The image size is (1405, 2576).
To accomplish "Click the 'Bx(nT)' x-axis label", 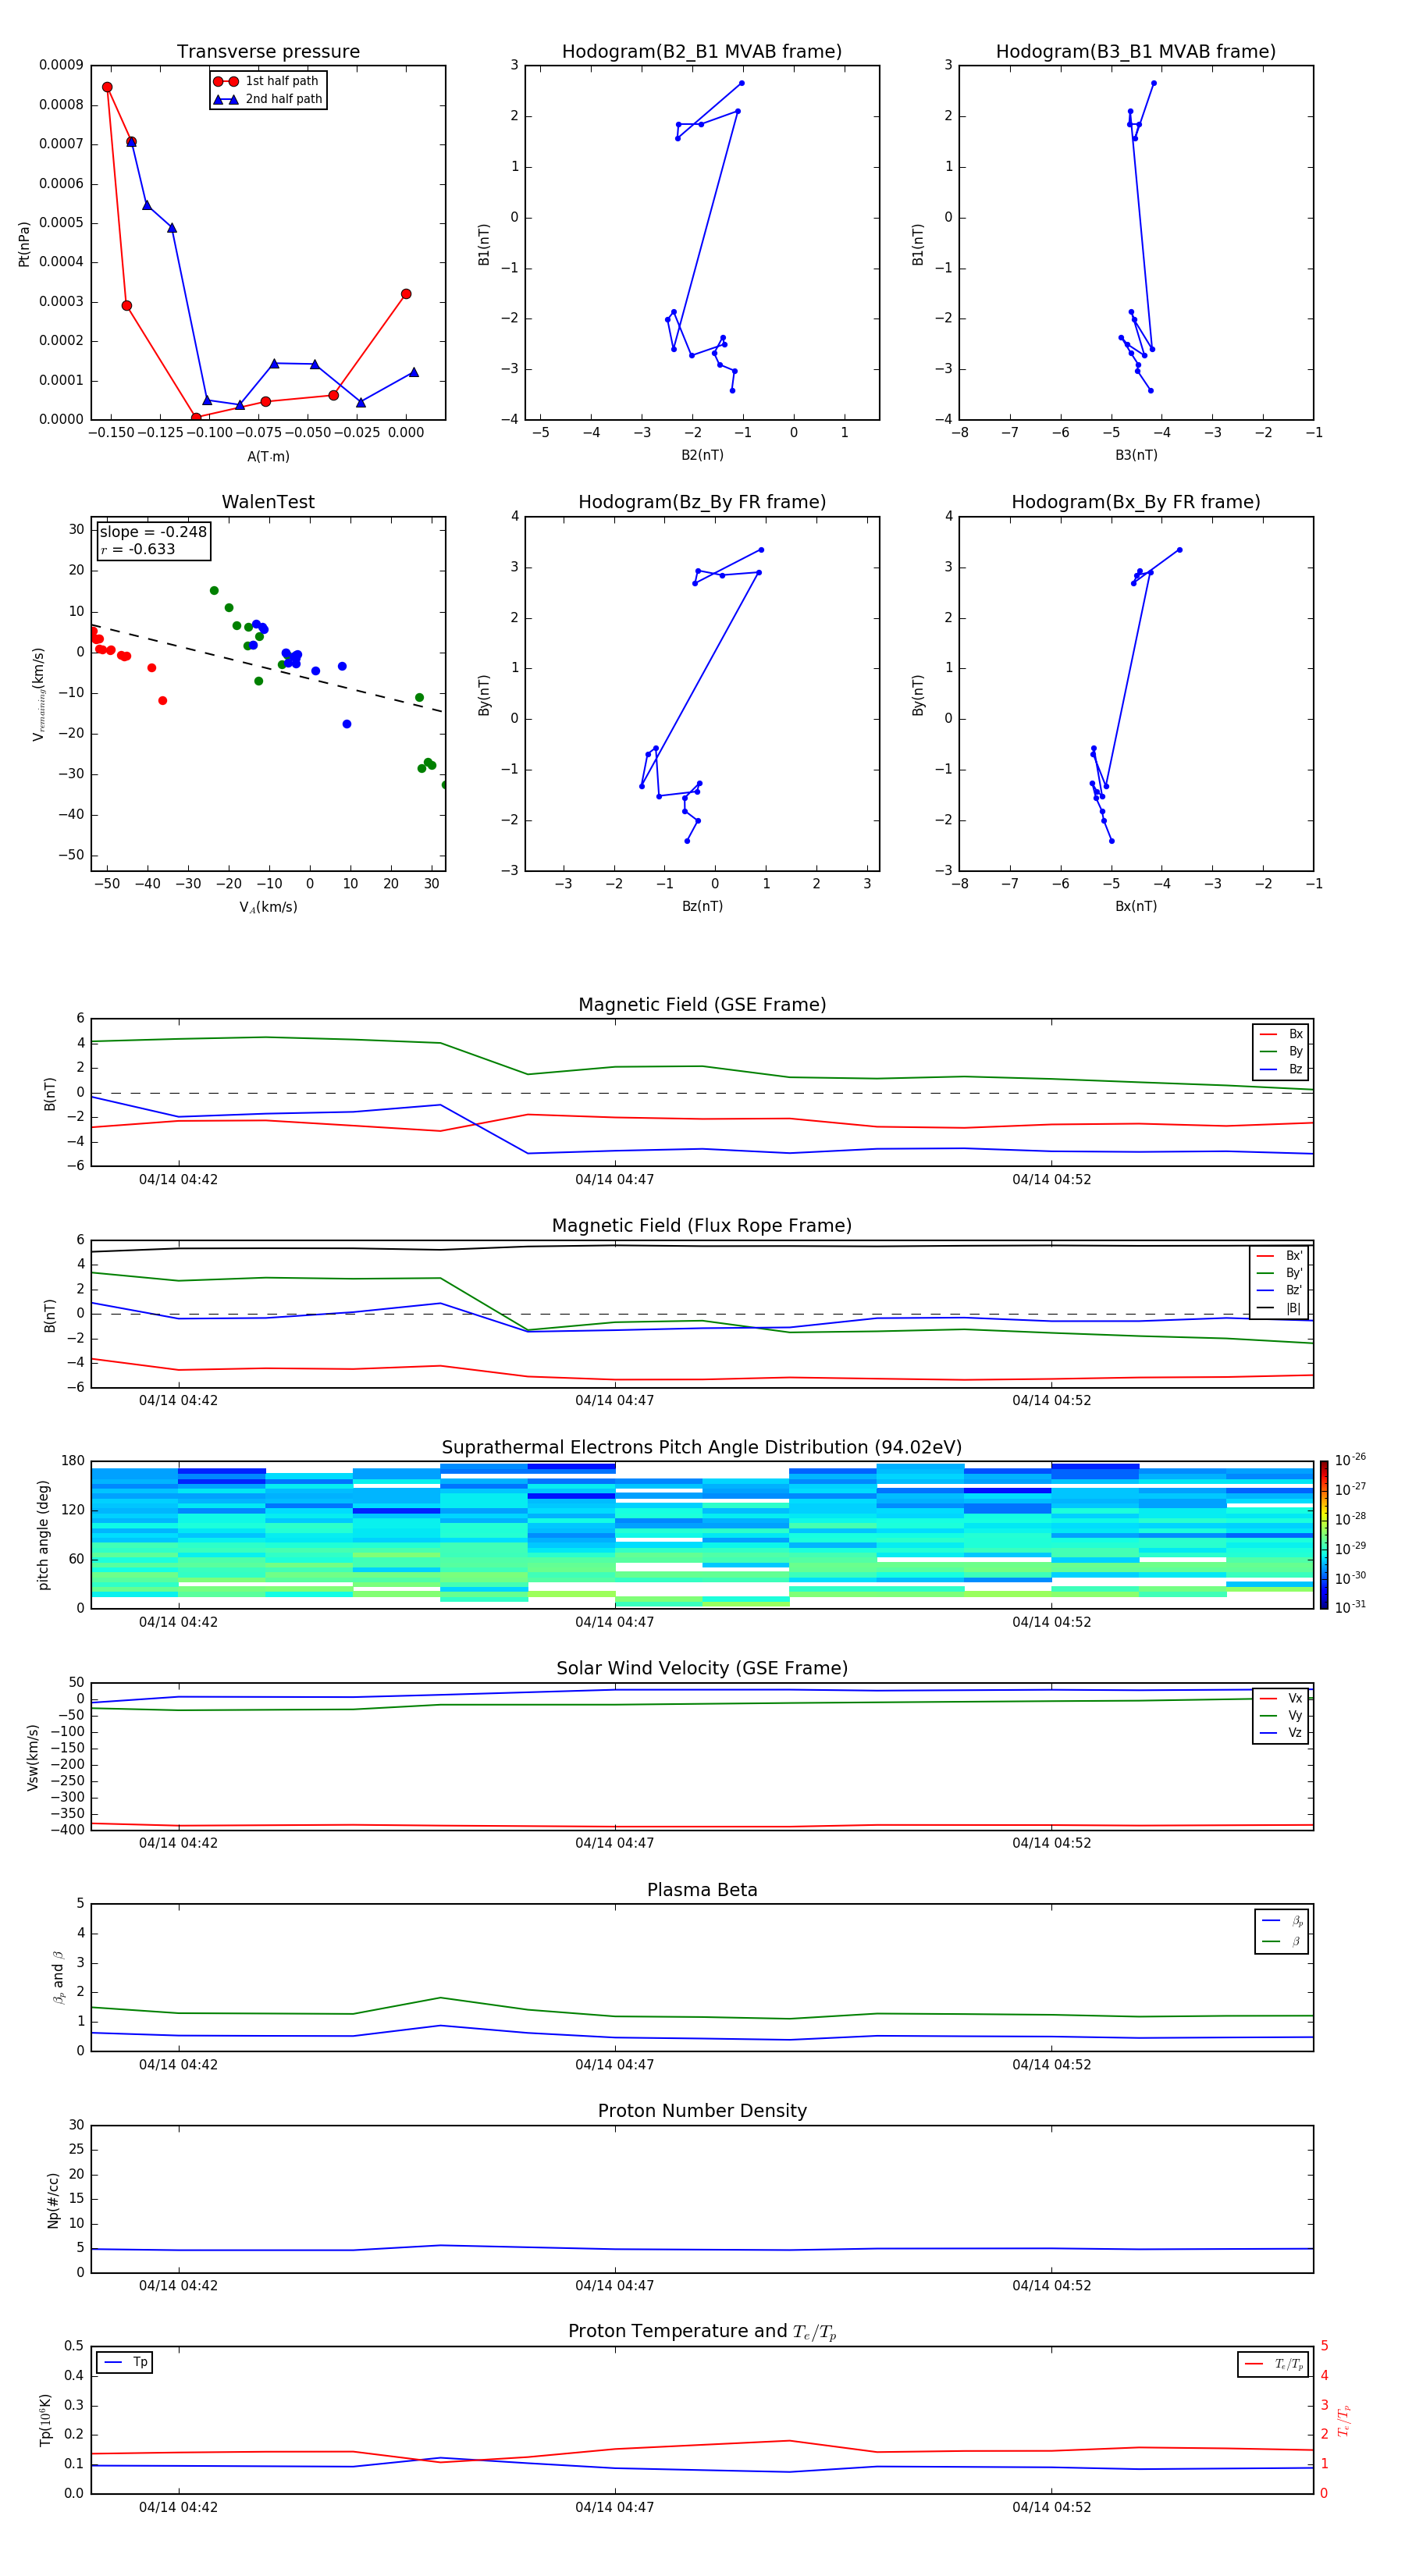I will [1136, 907].
